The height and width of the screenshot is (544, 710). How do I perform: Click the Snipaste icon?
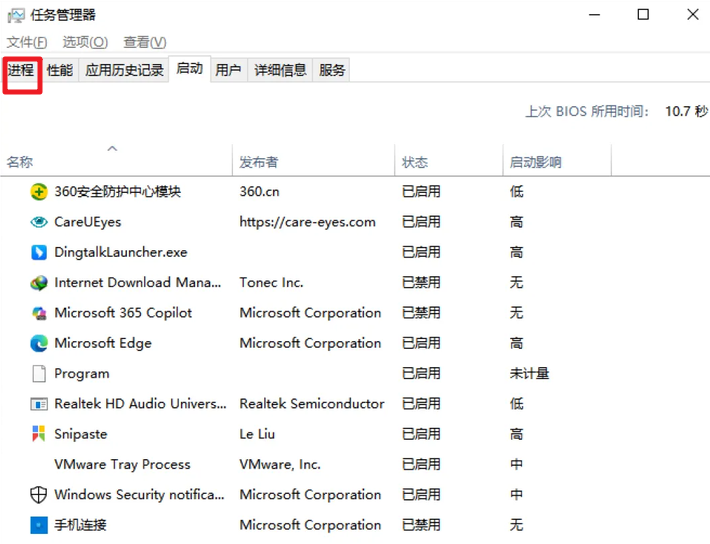pos(39,434)
